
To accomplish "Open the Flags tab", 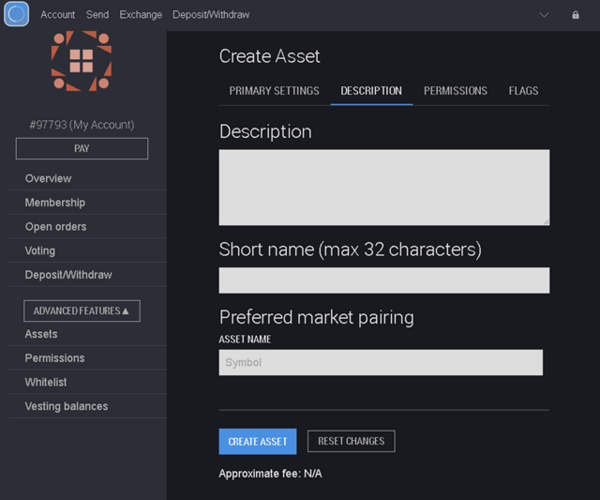I will point(523,91).
